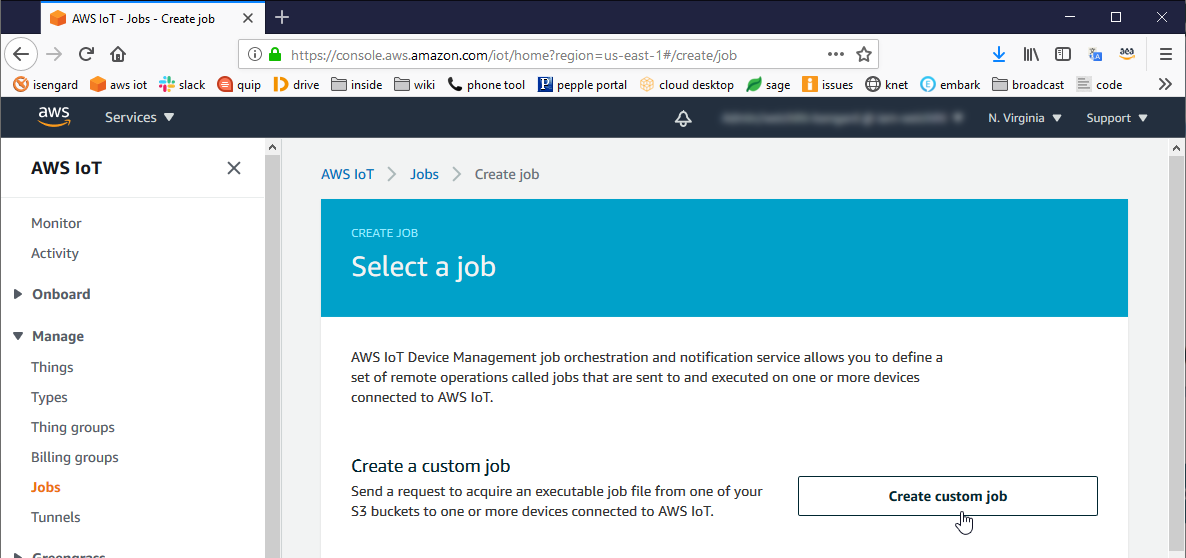Open the cloud desktop bookmark
The height and width of the screenshot is (558, 1186).
pos(687,85)
